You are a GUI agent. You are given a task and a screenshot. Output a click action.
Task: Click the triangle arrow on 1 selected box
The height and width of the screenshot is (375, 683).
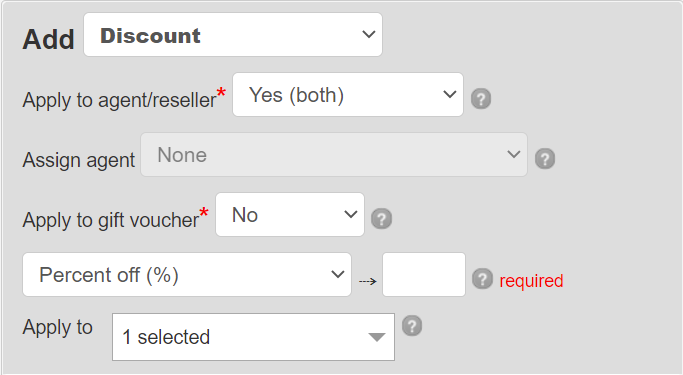coord(376,337)
